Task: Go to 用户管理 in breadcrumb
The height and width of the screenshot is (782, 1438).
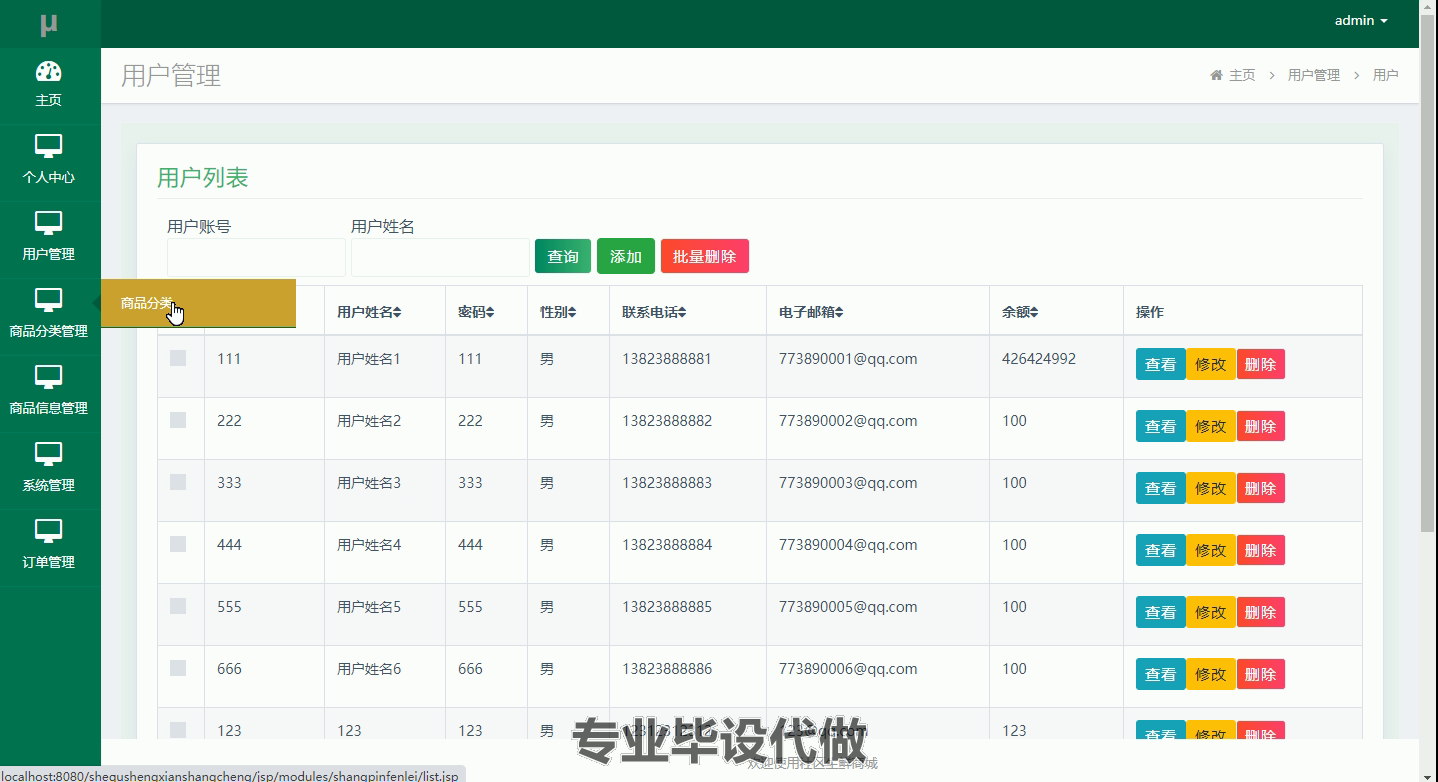Action: (x=1313, y=75)
